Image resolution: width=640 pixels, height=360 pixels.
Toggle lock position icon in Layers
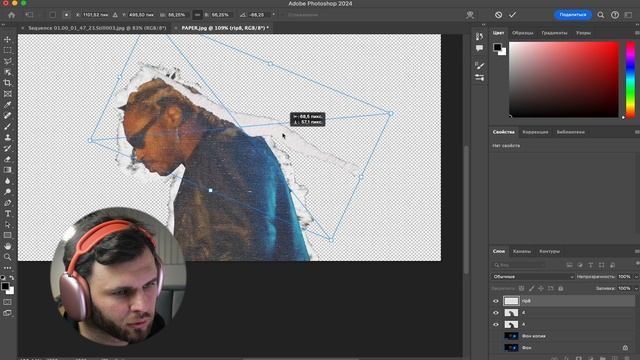click(x=541, y=289)
